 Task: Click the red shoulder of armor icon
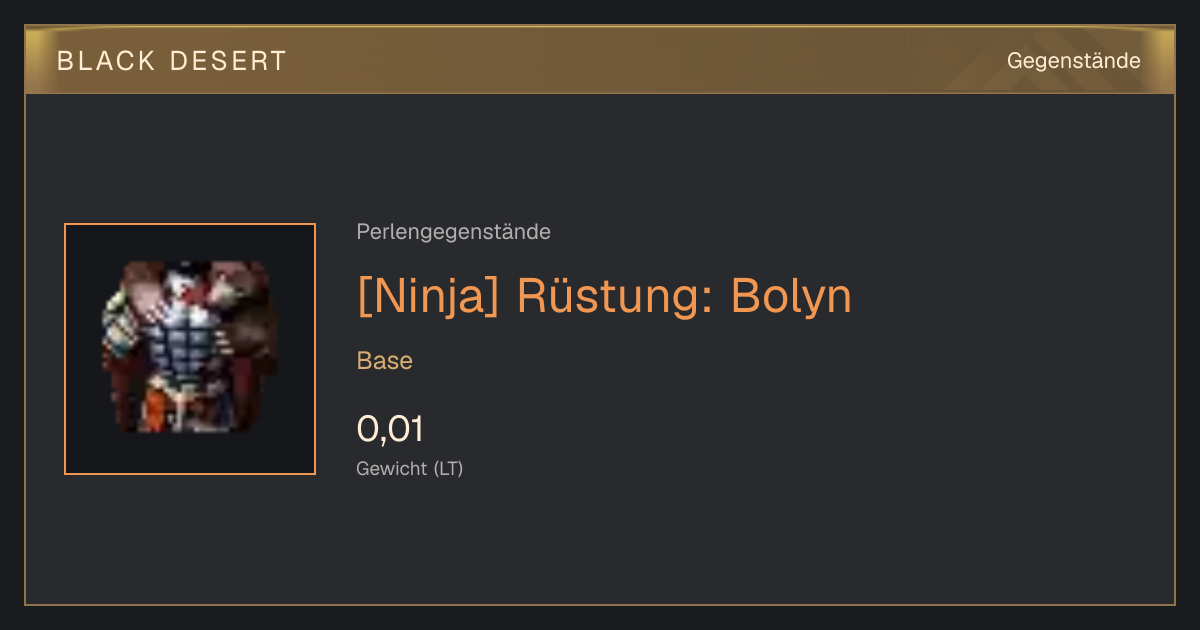point(242,285)
